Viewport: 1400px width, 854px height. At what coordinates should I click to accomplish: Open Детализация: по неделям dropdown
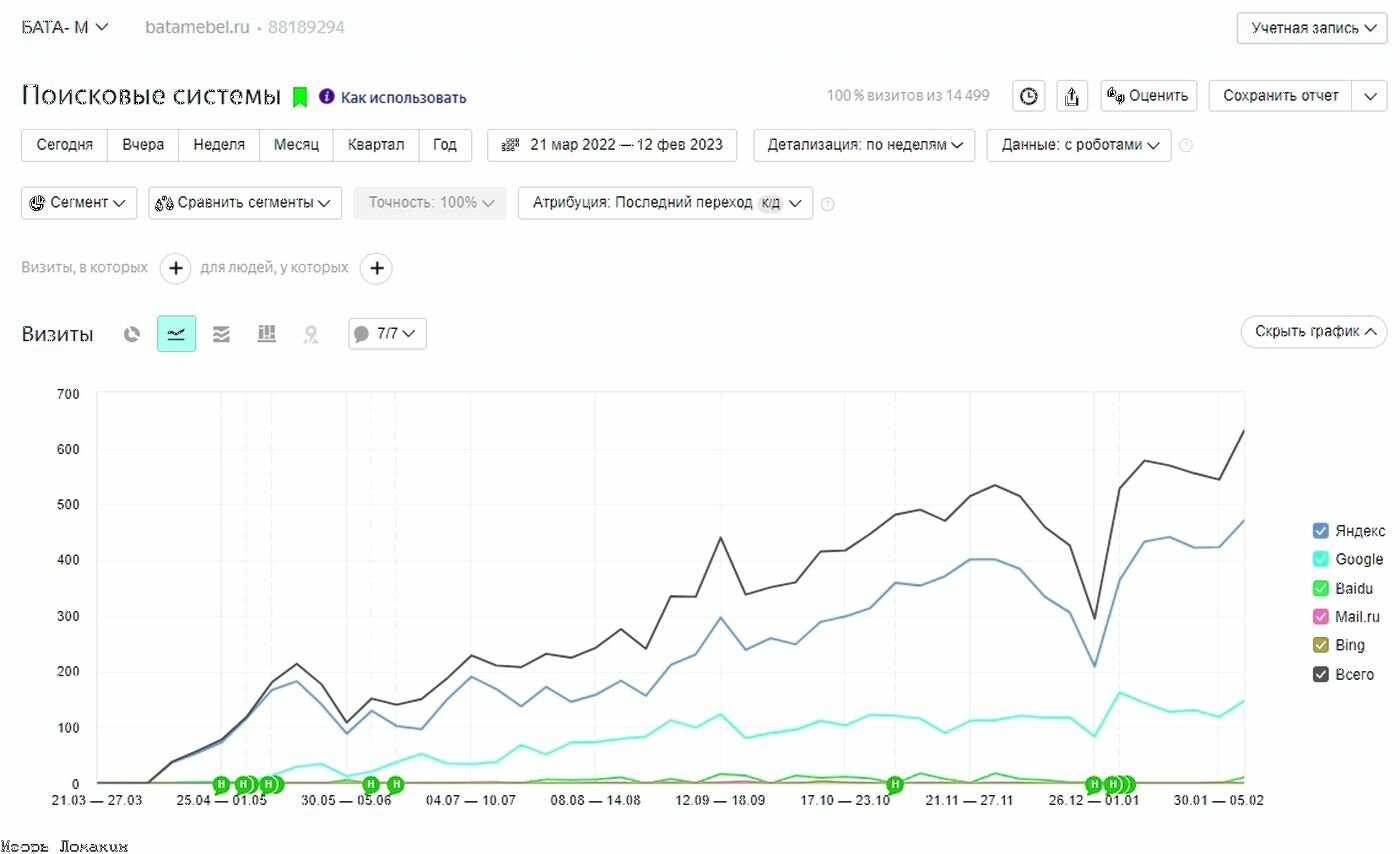864,145
